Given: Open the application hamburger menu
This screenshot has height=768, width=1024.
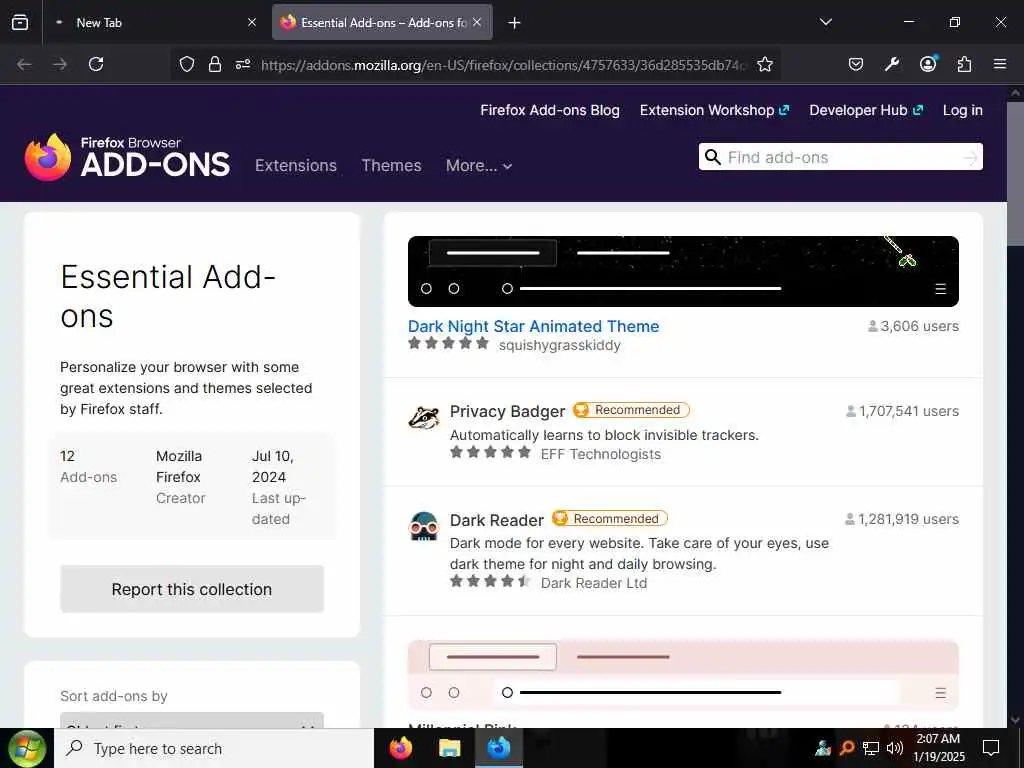Looking at the screenshot, I should (x=1000, y=64).
